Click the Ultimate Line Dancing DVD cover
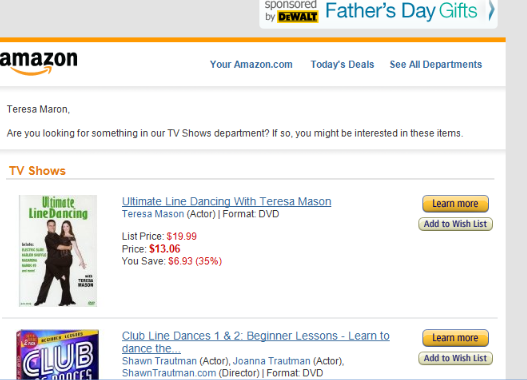Image resolution: width=527 pixels, height=380 pixels. coord(58,251)
